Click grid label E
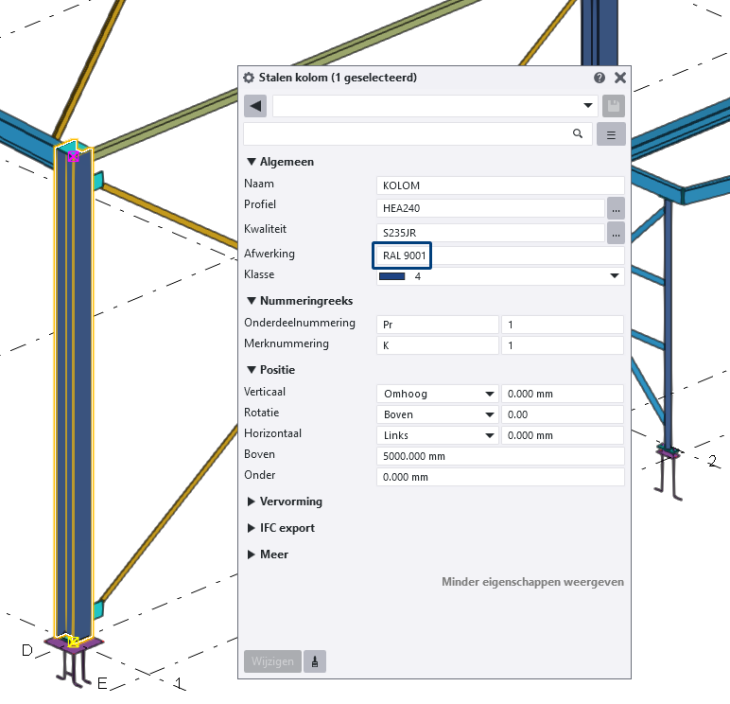 [x=102, y=684]
